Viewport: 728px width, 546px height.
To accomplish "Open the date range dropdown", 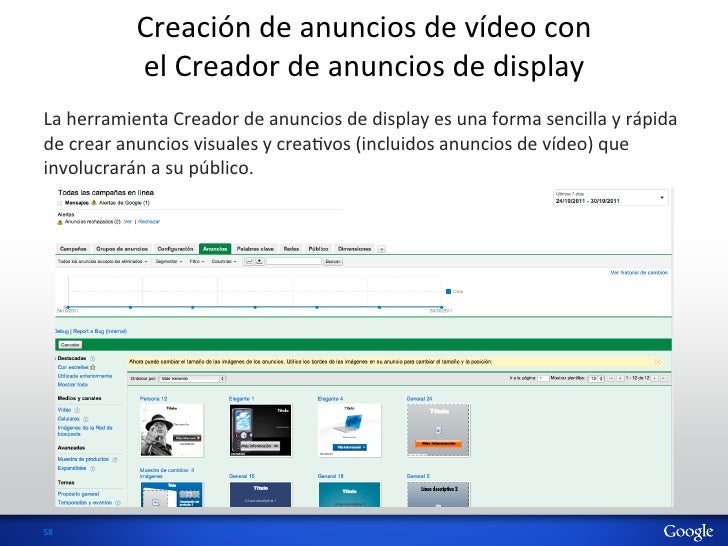I will pyautogui.click(x=611, y=197).
